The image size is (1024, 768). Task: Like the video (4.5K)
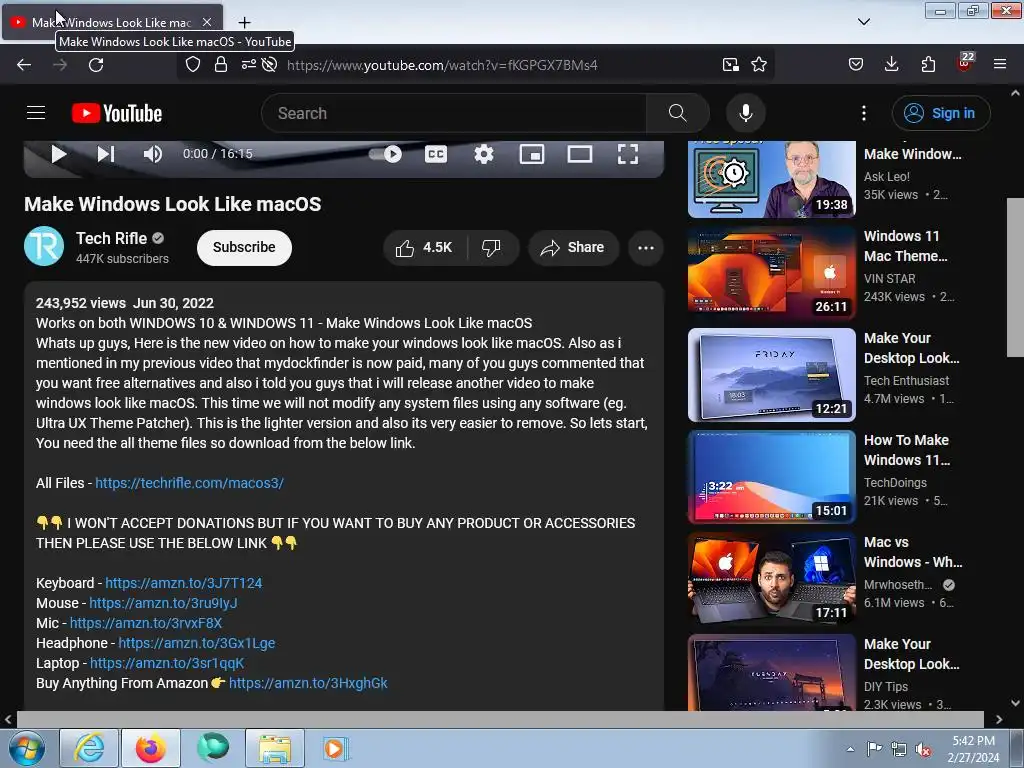click(424, 248)
